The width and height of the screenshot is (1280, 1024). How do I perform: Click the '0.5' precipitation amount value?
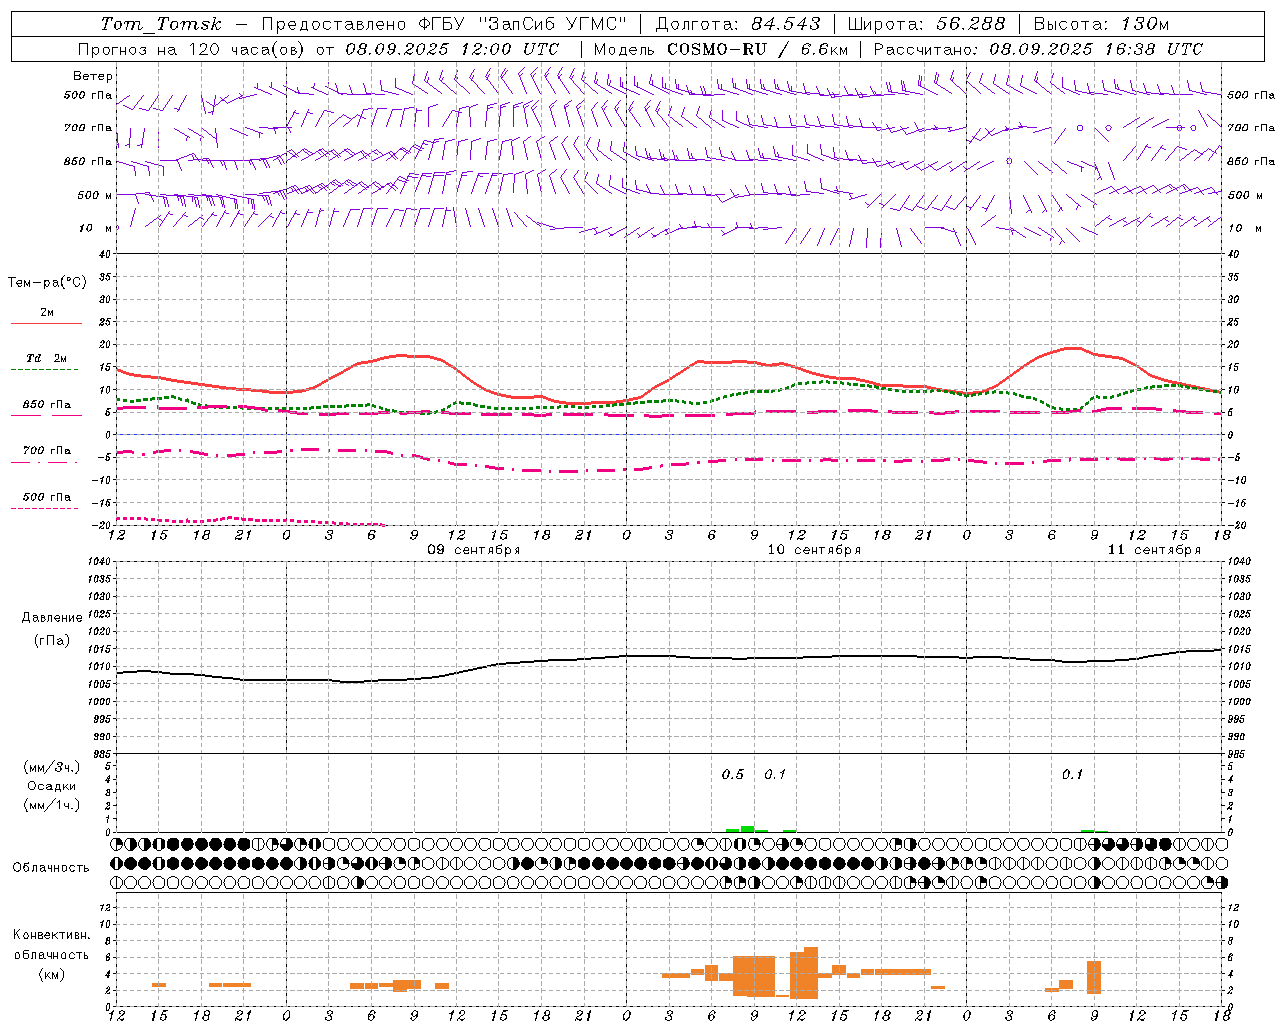point(733,774)
